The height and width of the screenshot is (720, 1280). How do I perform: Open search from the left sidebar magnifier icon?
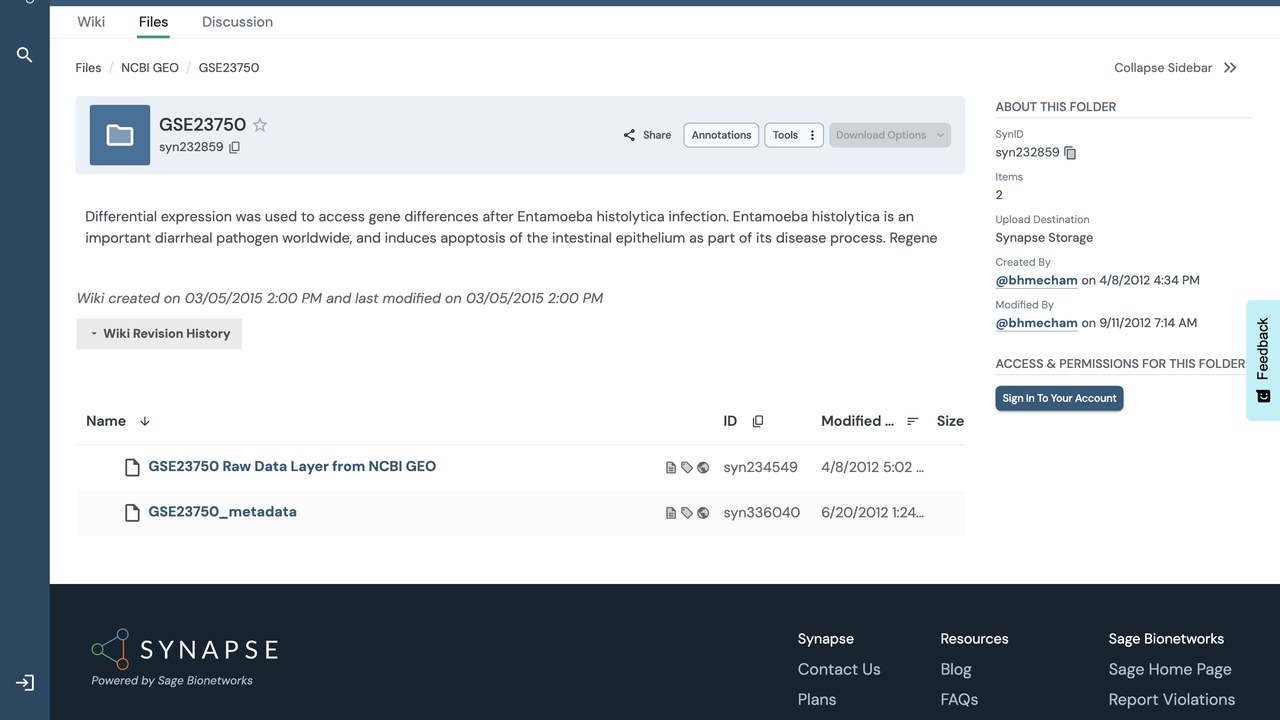pyautogui.click(x=25, y=55)
